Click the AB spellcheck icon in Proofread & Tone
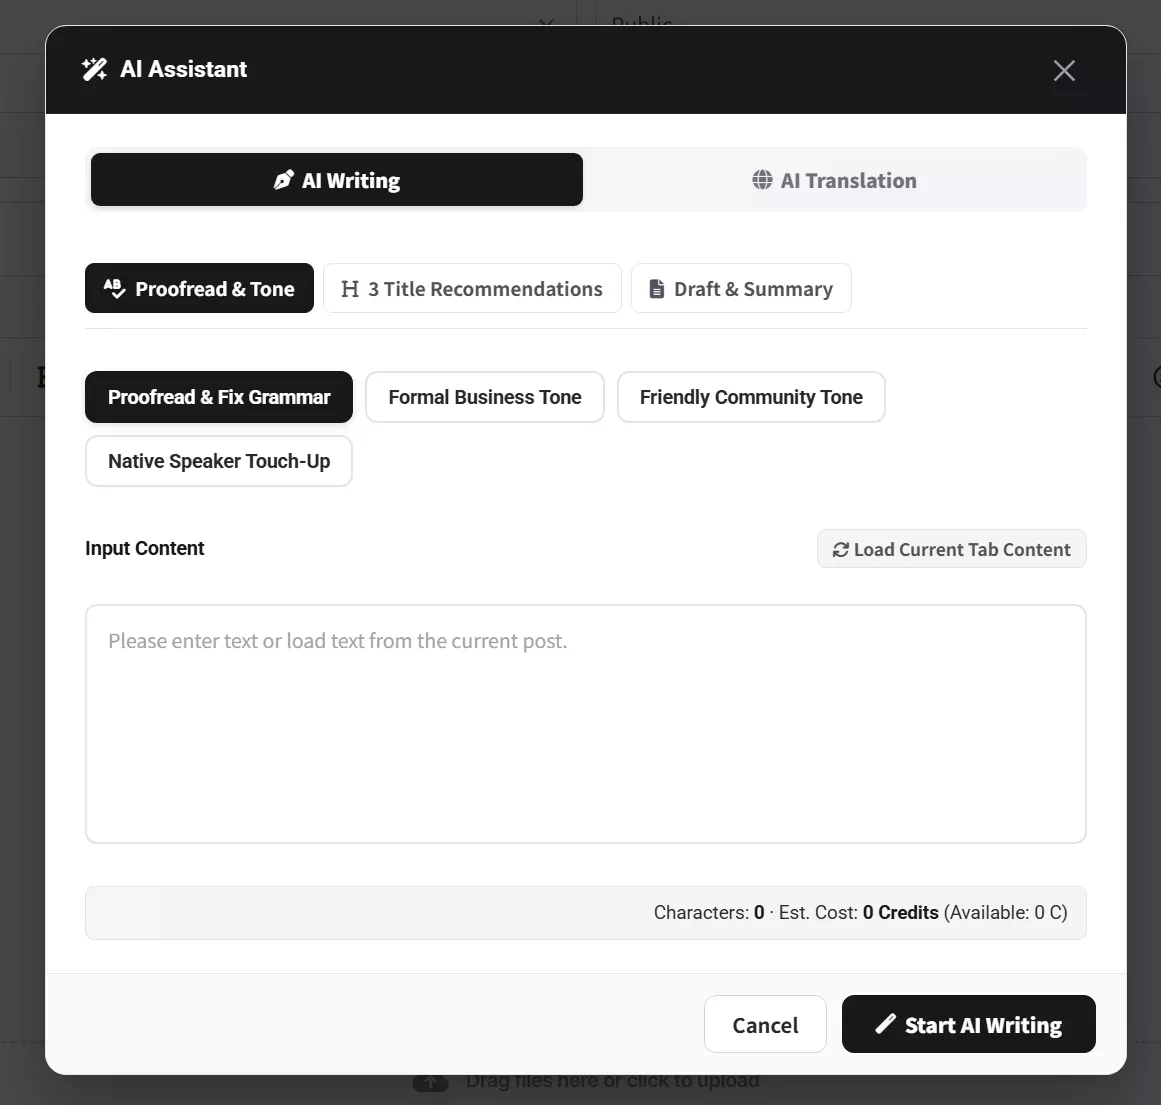Image resolution: width=1161 pixels, height=1105 pixels. pos(114,288)
